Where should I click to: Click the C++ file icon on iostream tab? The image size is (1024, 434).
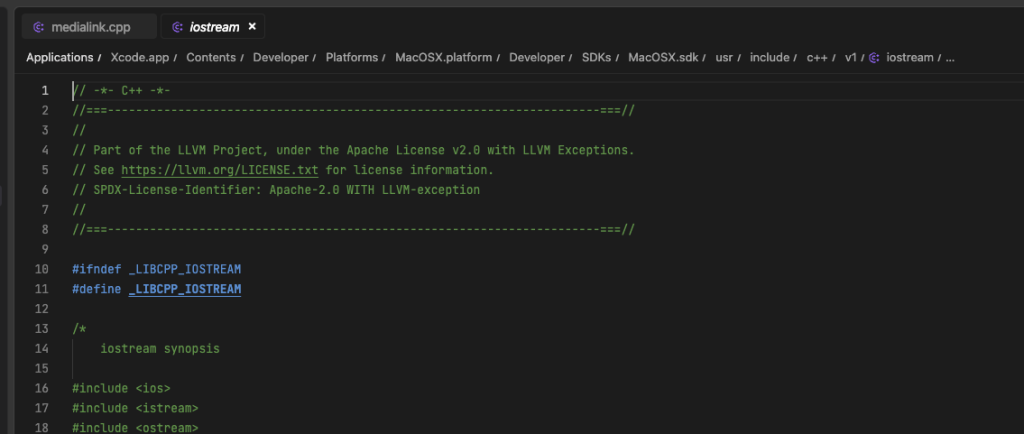pyautogui.click(x=177, y=27)
